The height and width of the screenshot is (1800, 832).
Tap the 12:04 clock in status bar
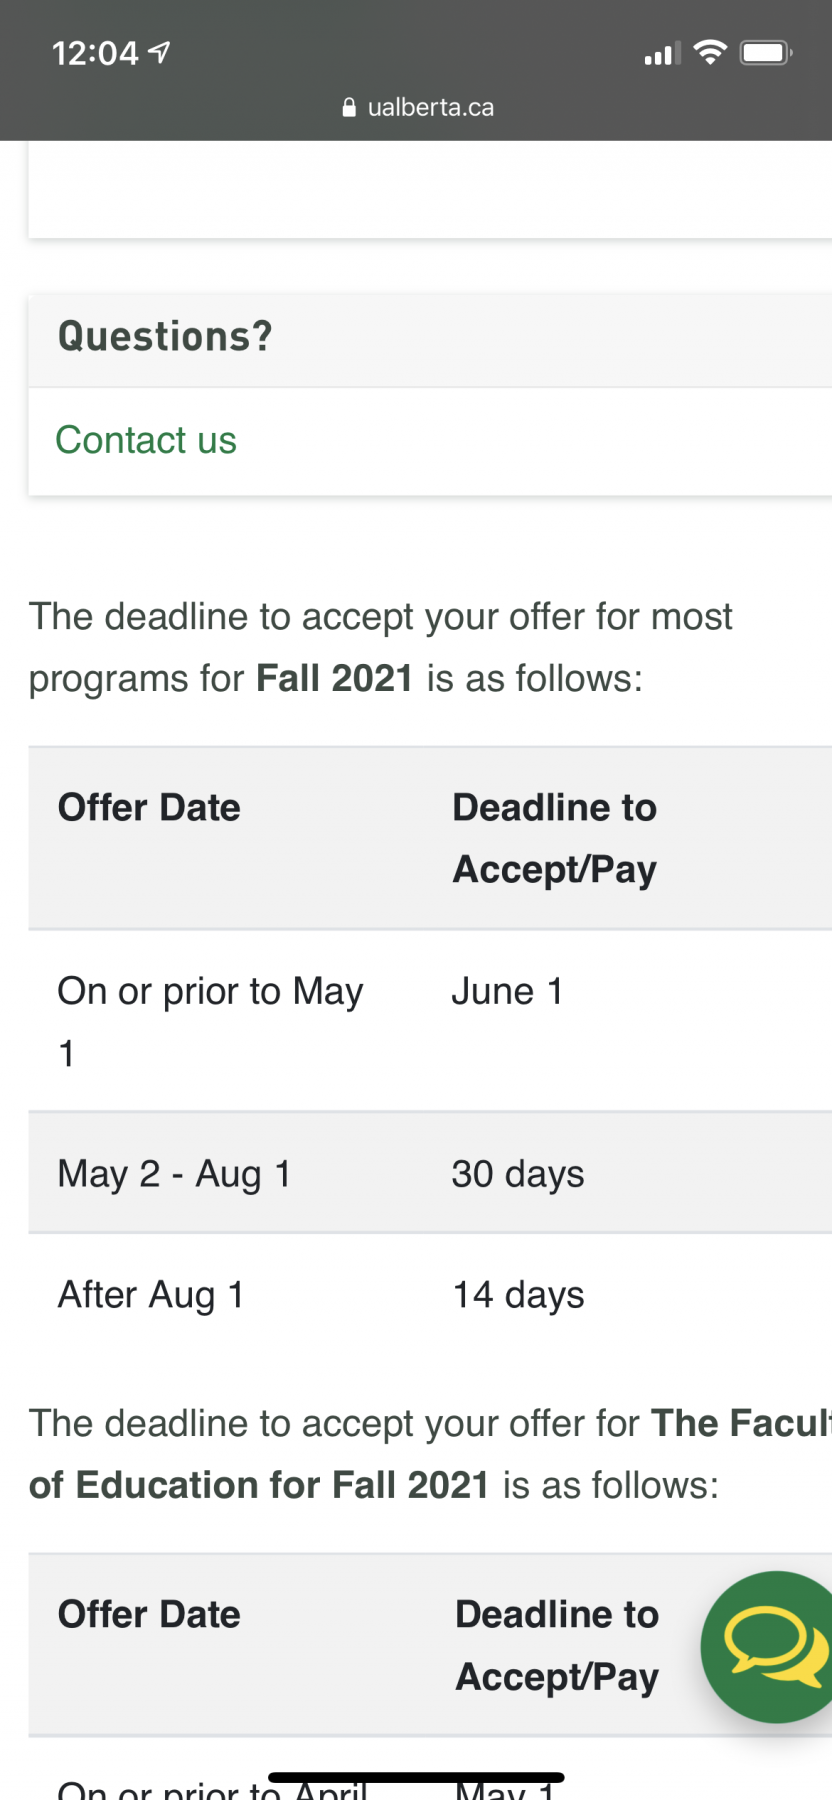point(95,53)
